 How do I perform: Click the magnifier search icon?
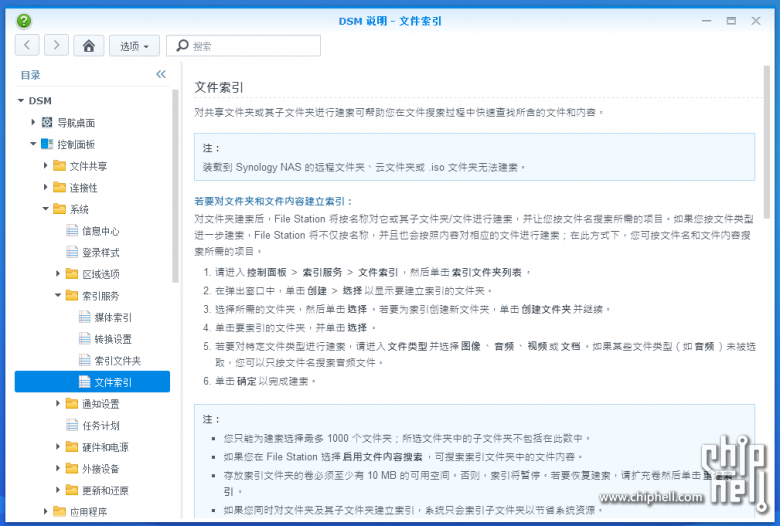click(x=182, y=46)
